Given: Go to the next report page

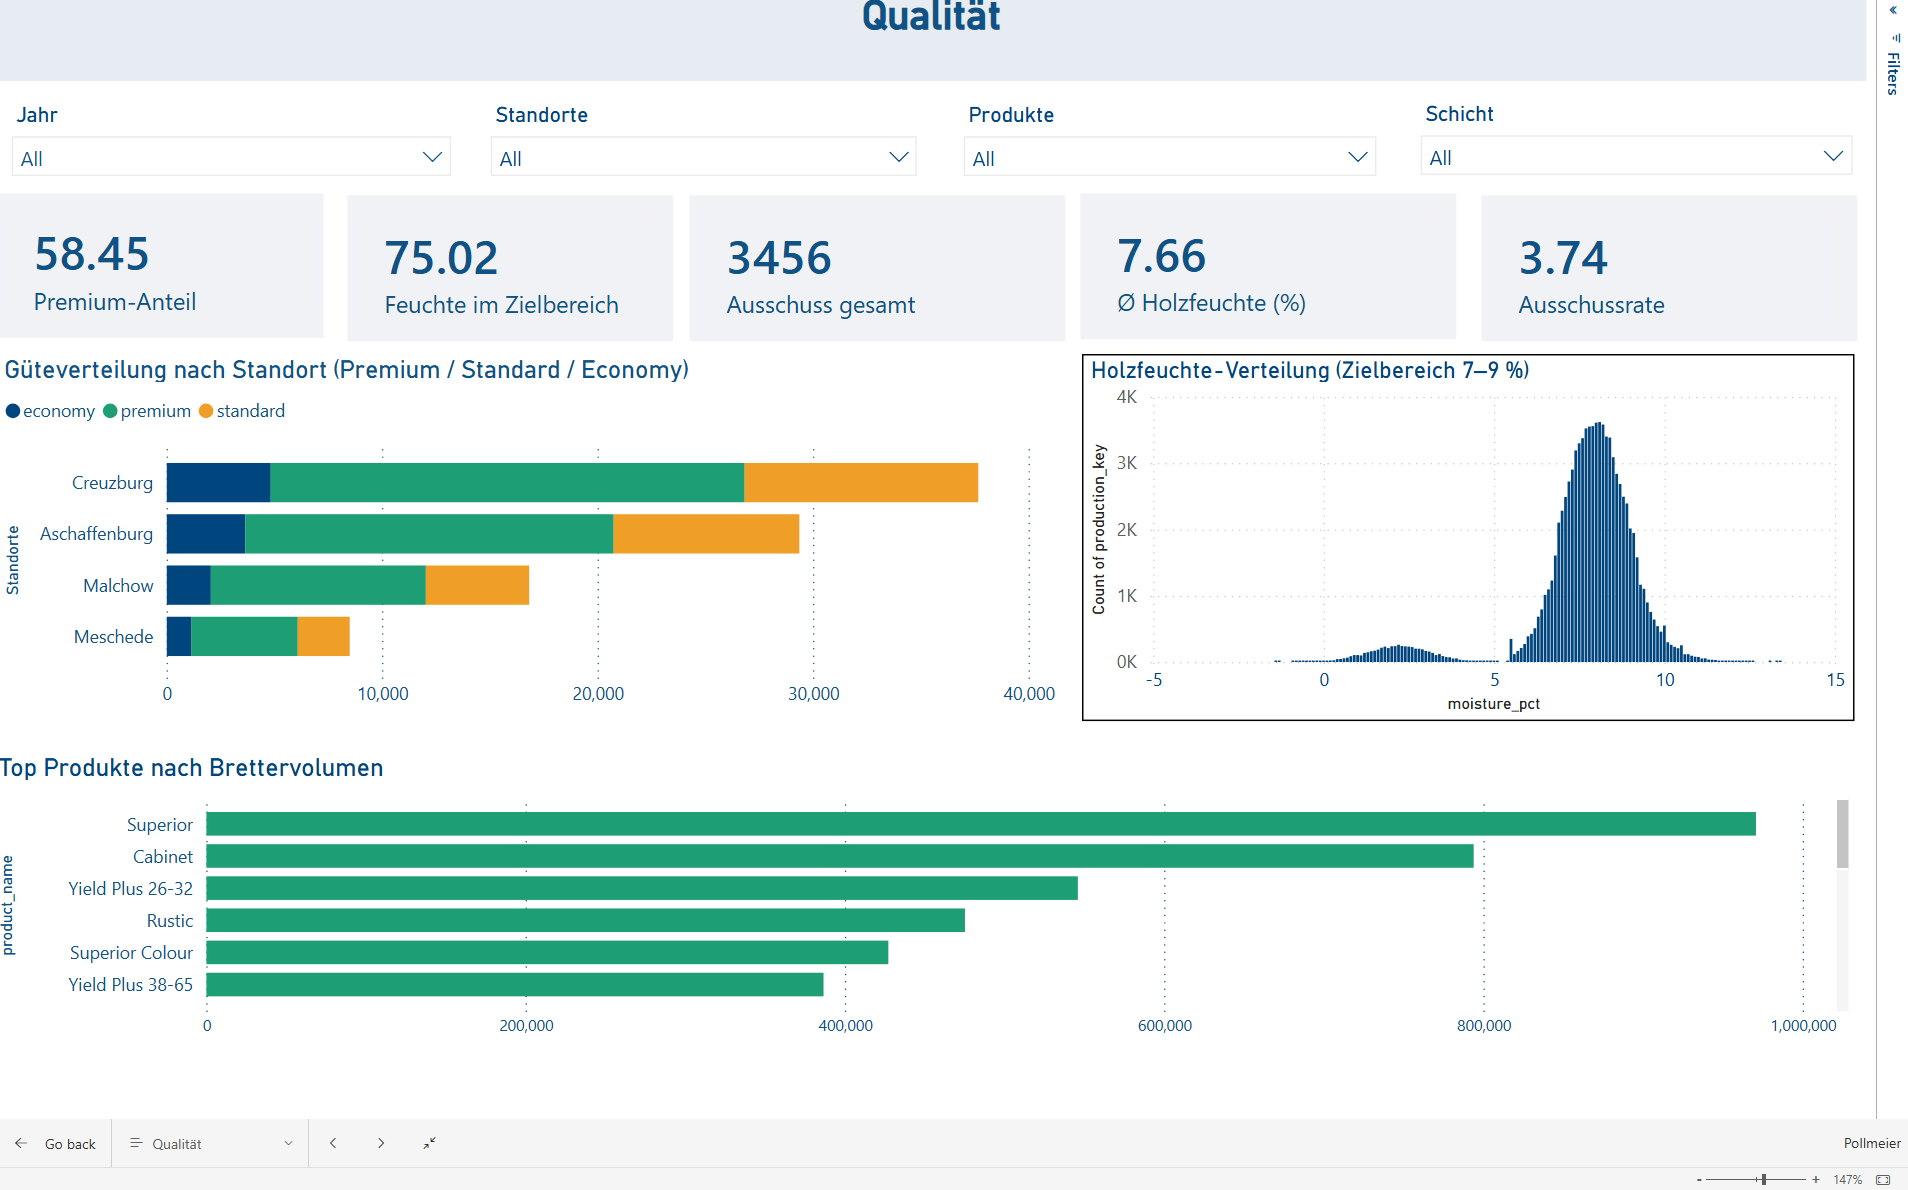Looking at the screenshot, I should 381,1143.
